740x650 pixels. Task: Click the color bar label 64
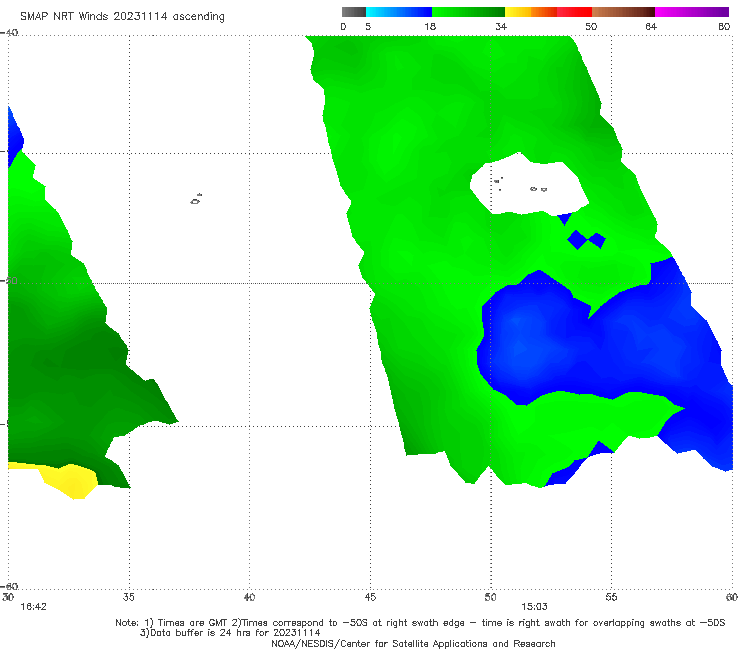click(651, 27)
